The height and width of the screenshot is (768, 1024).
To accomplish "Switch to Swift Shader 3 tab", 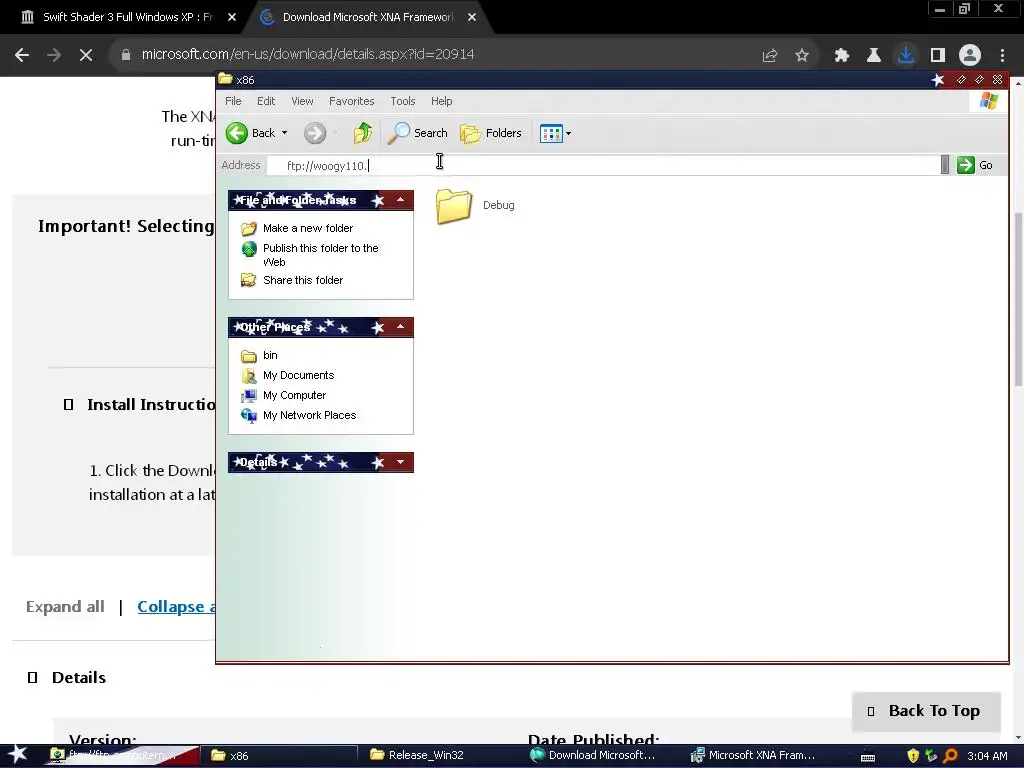I will [128, 18].
